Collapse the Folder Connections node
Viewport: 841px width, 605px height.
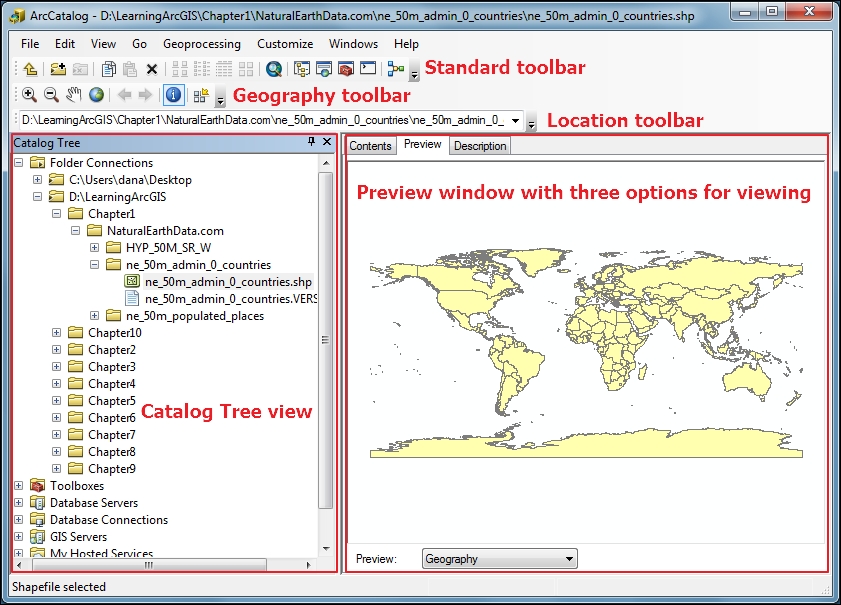19,163
